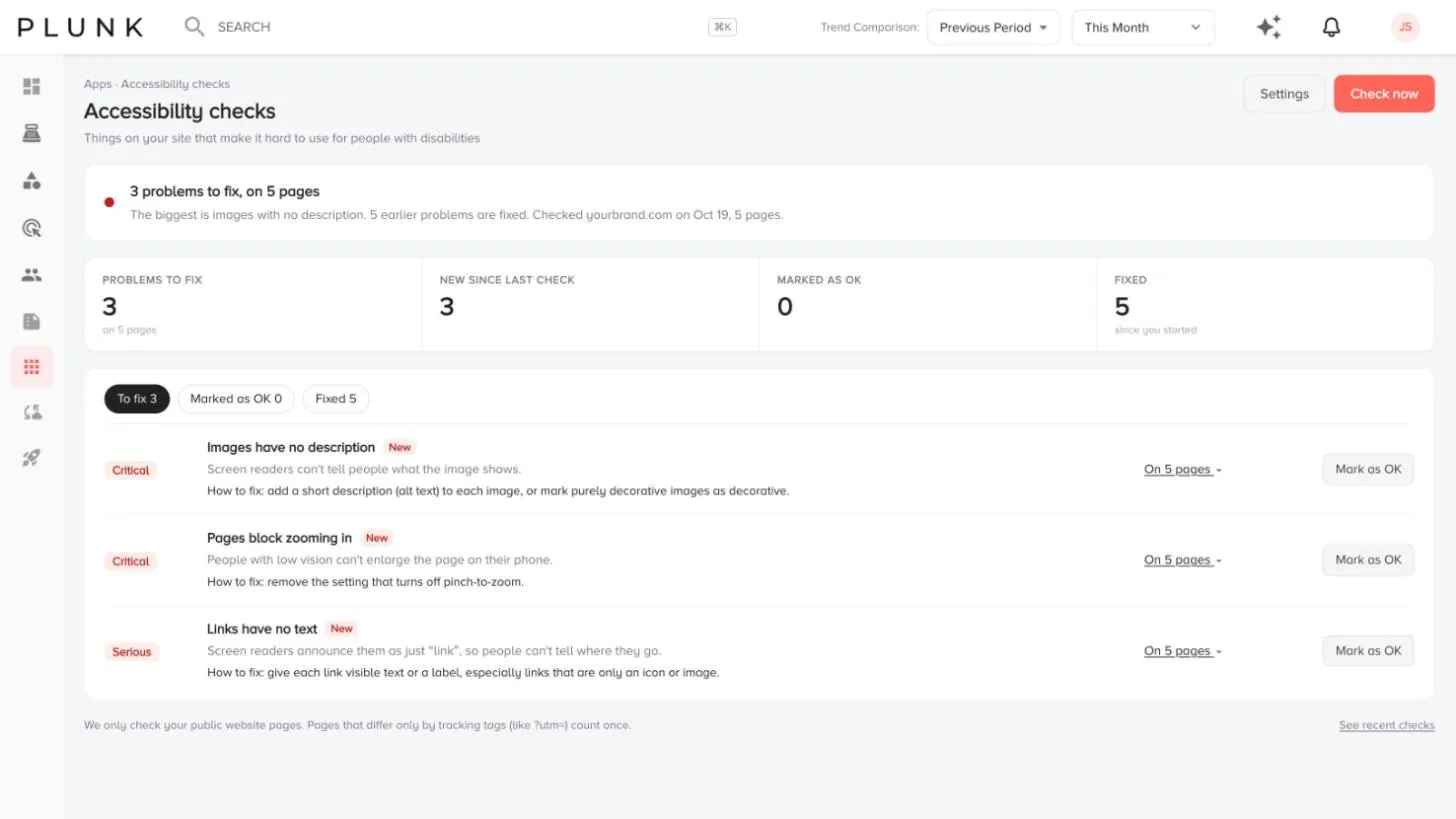Open the cash register icon in sidebar
Viewport: 1456px width, 819px height.
[x=31, y=133]
